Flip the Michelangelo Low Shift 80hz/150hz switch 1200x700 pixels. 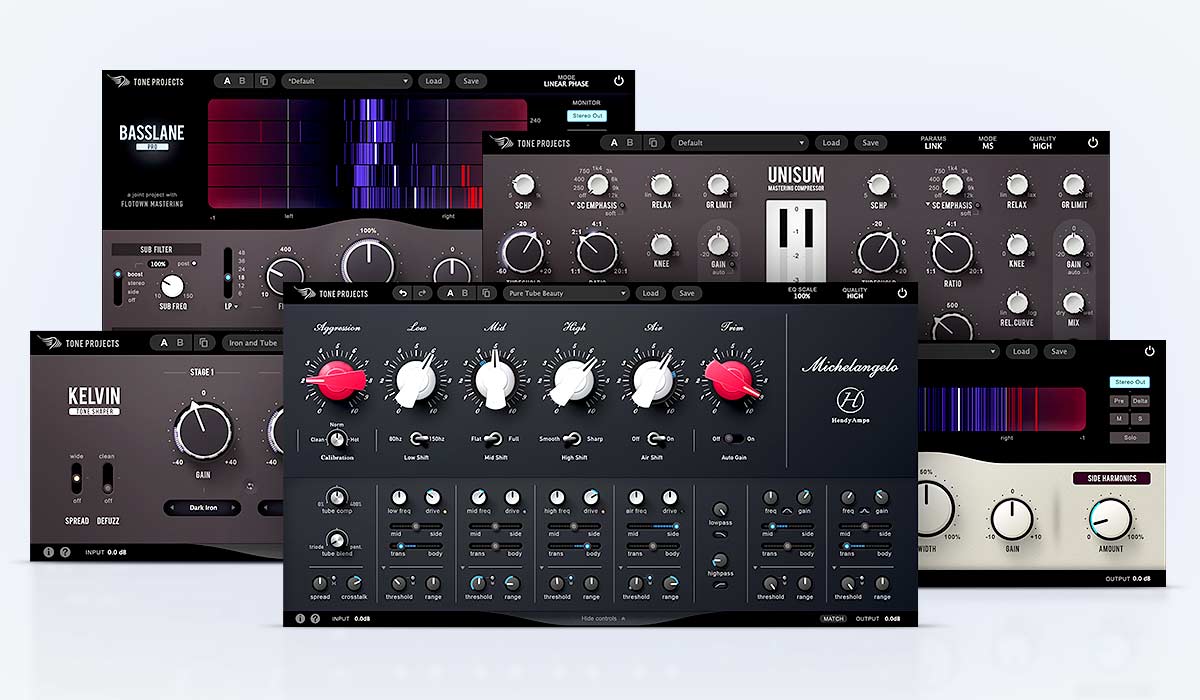coord(420,438)
